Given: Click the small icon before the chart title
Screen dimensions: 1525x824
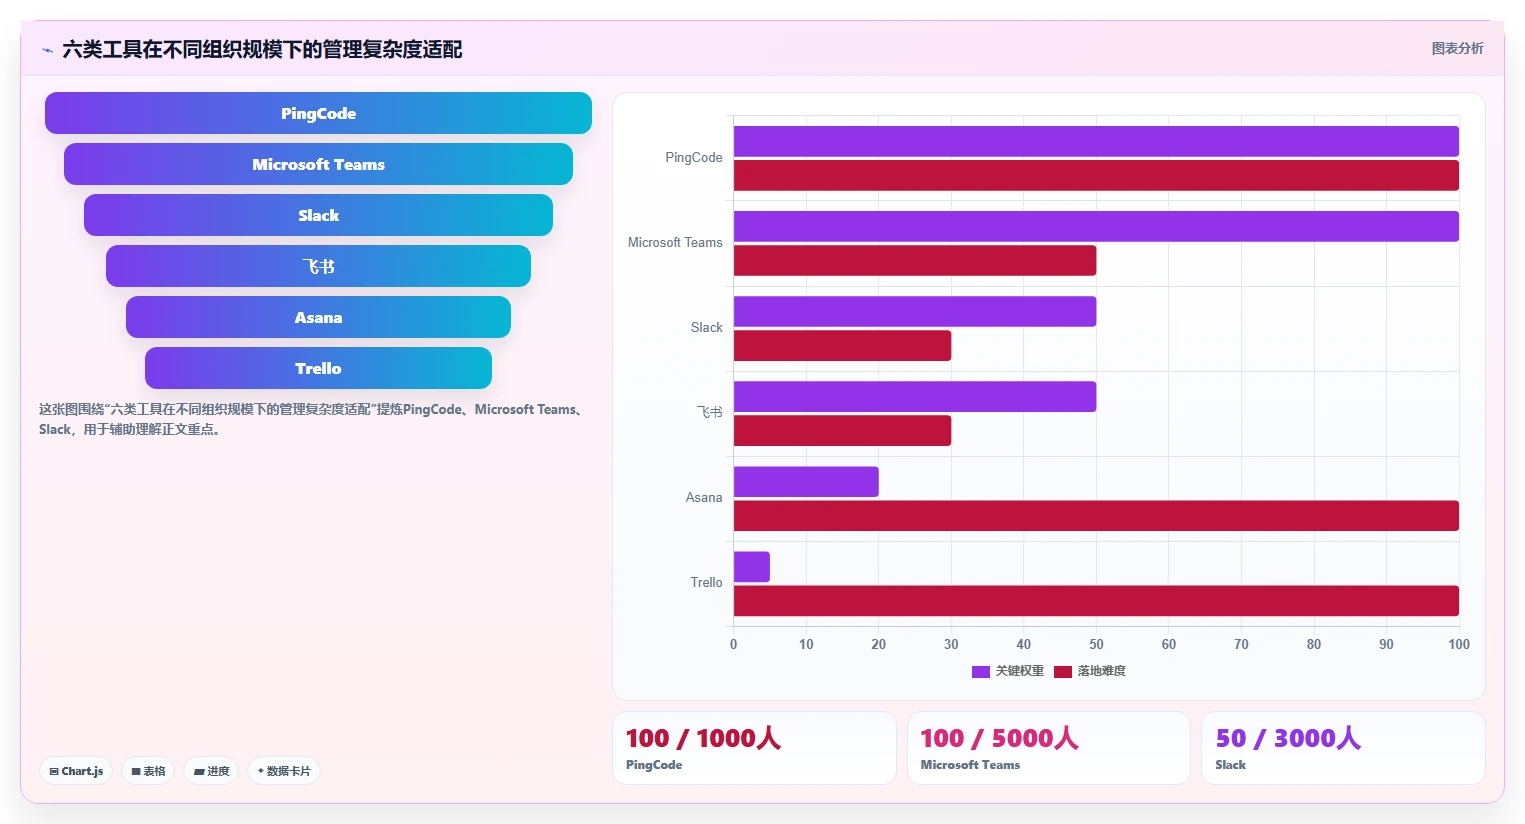Looking at the screenshot, I should 47,50.
